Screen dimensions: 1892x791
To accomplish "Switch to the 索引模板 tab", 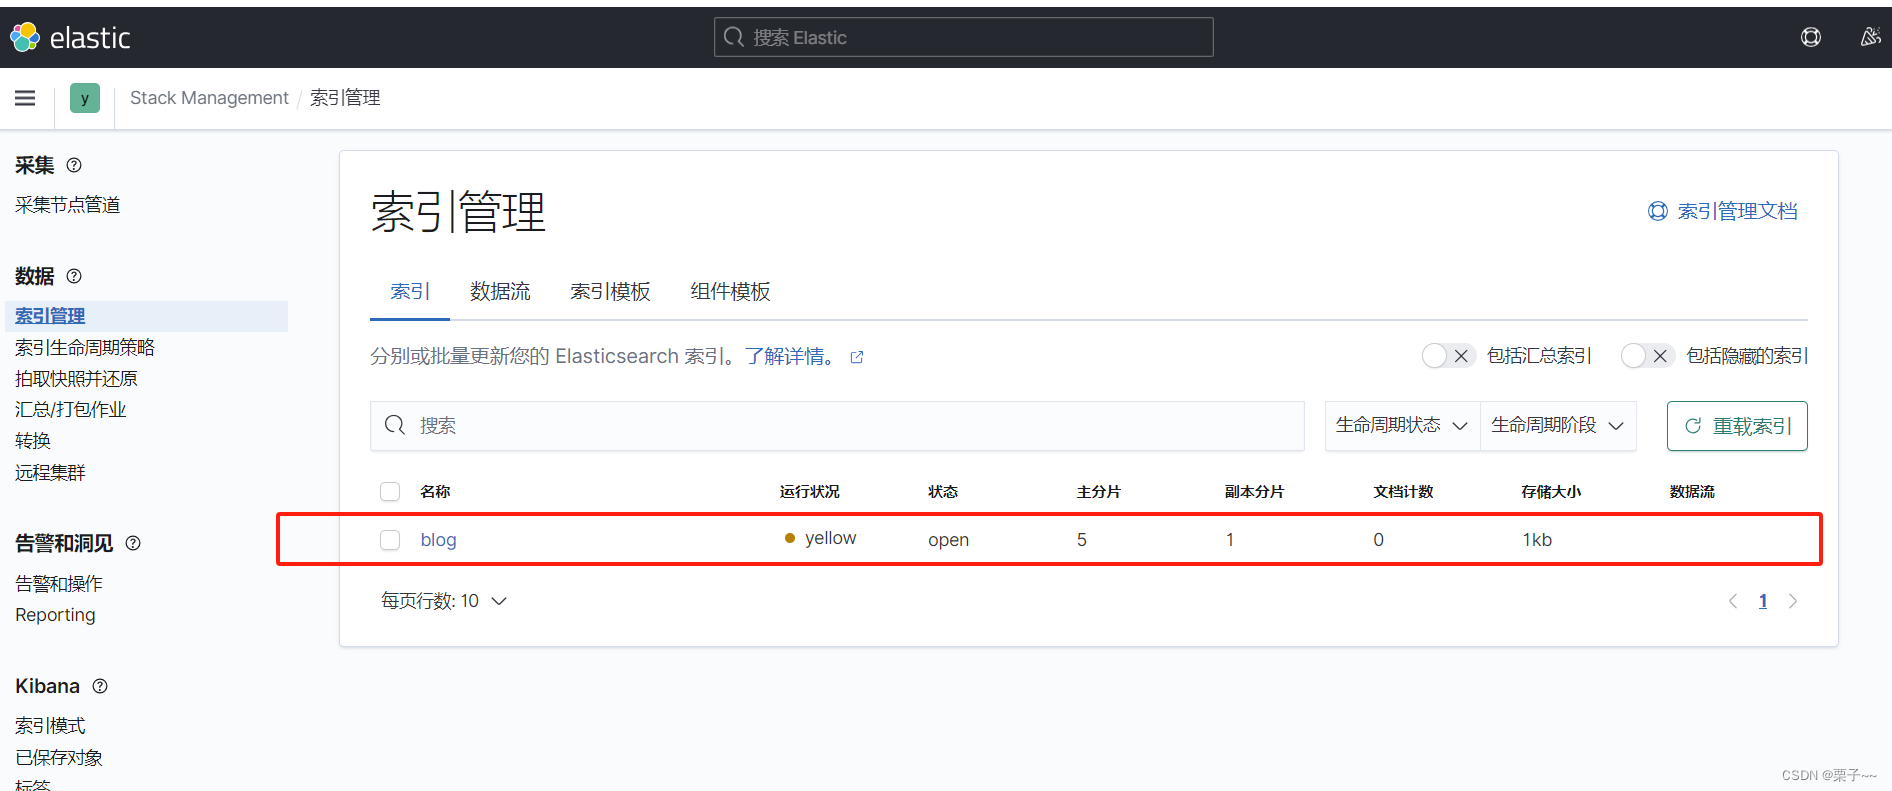I will pyautogui.click(x=610, y=292).
